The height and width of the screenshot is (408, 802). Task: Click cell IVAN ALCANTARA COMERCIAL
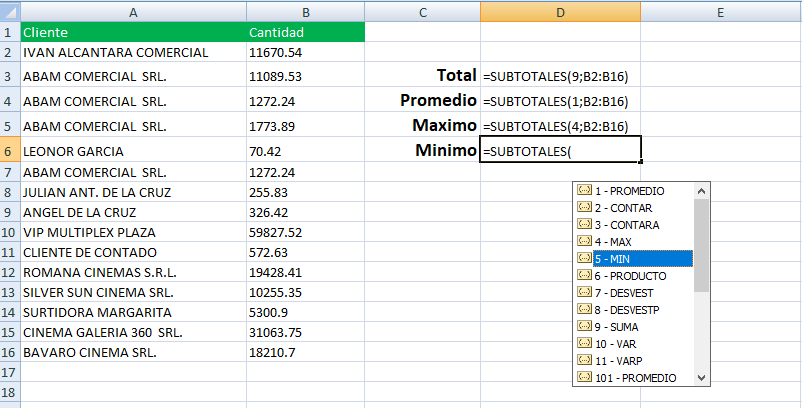click(133, 52)
